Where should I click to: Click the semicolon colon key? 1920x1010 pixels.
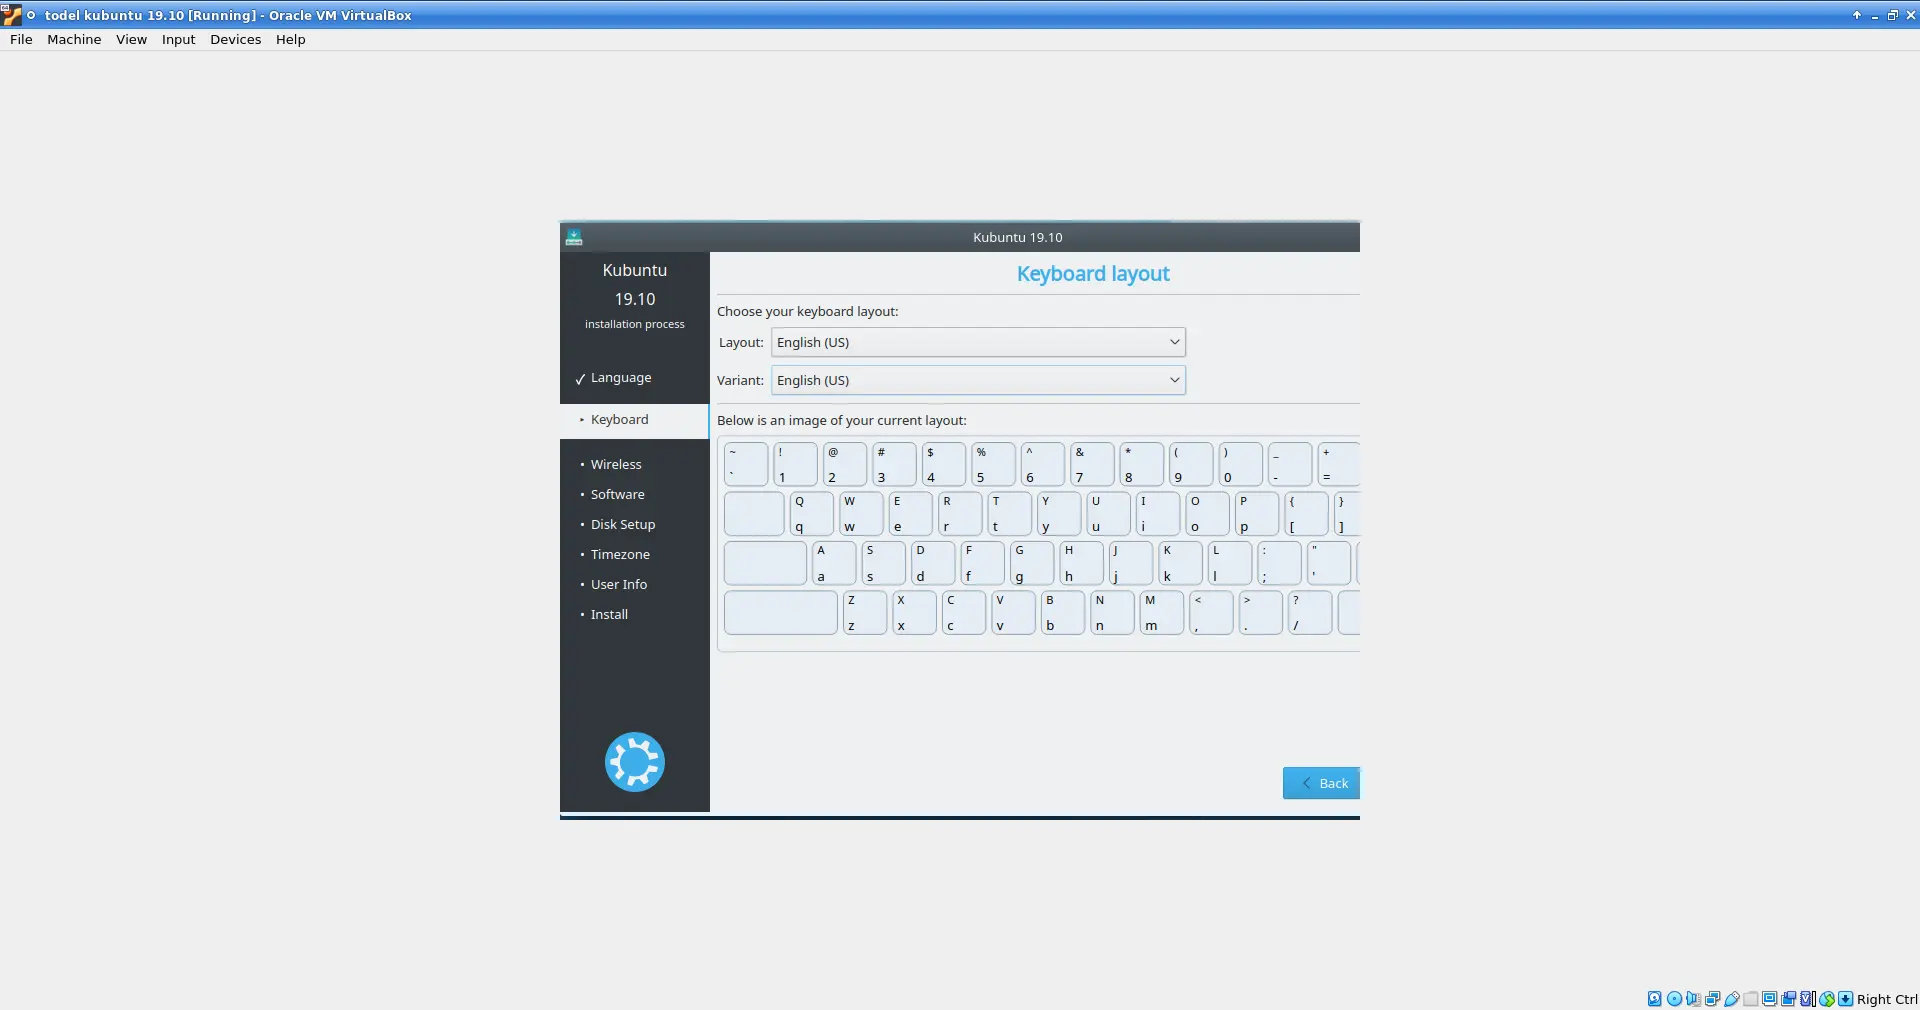click(1279, 563)
